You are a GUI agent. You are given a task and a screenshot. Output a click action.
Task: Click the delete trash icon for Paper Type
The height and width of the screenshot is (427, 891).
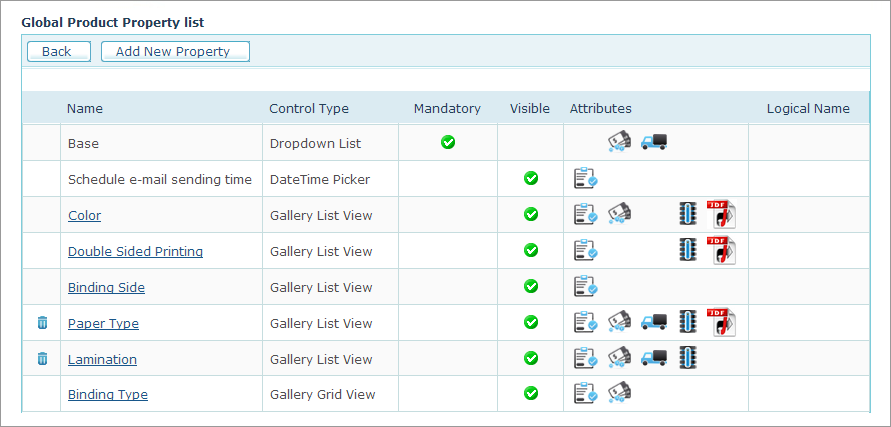coord(42,323)
